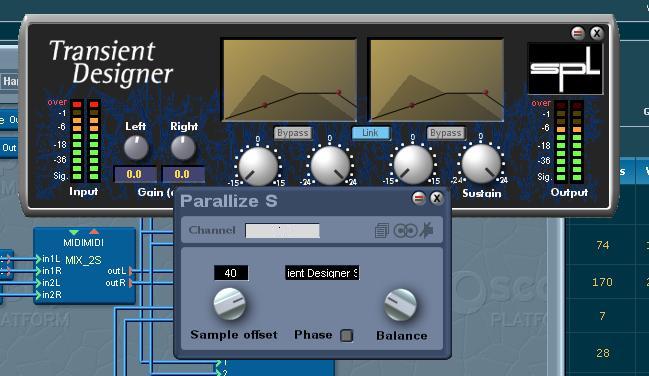Click the Sample offset value box showing 40
The width and height of the screenshot is (649, 376).
(231, 273)
